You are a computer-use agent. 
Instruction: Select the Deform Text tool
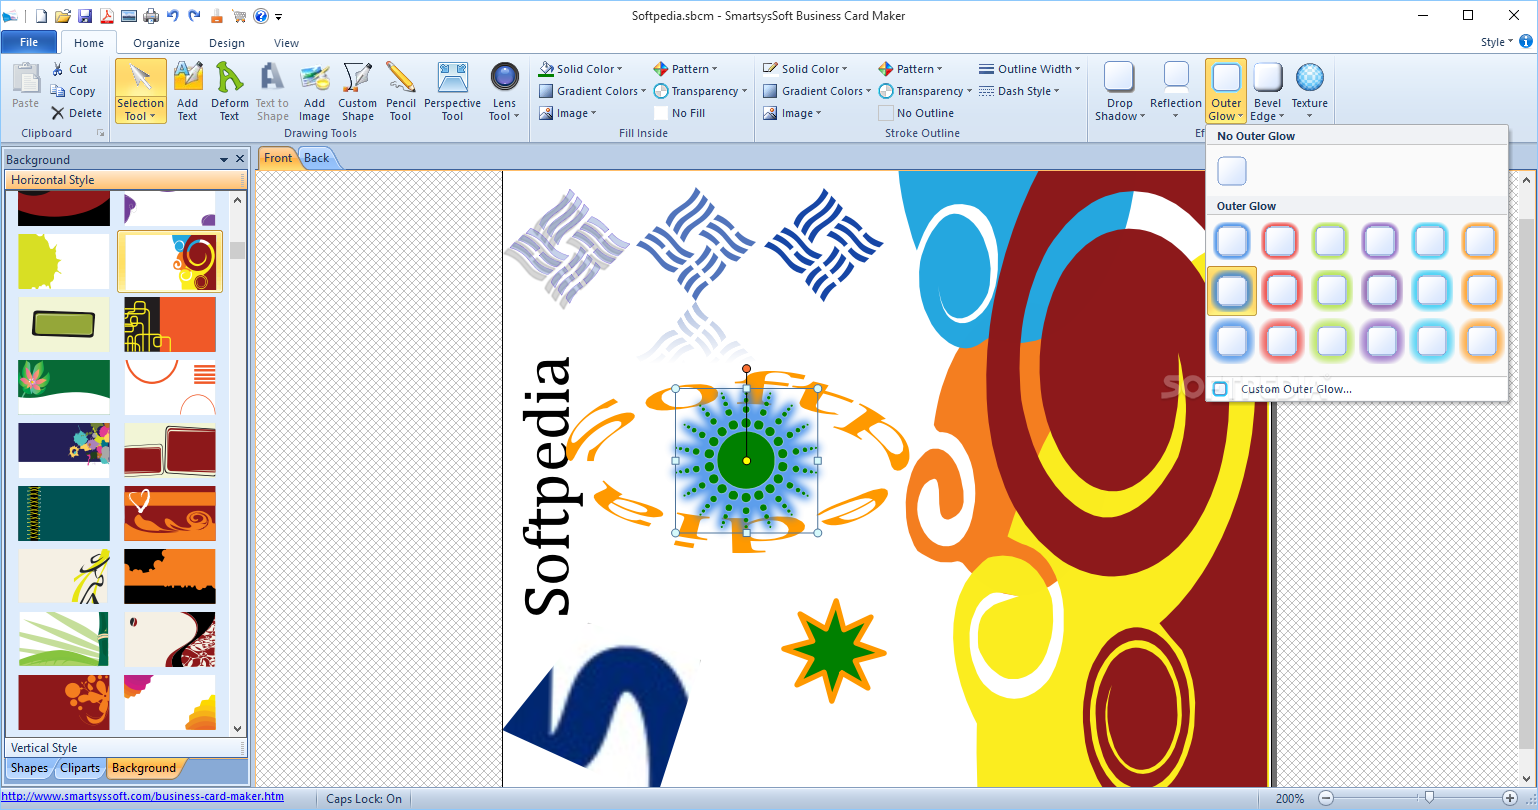pos(230,91)
